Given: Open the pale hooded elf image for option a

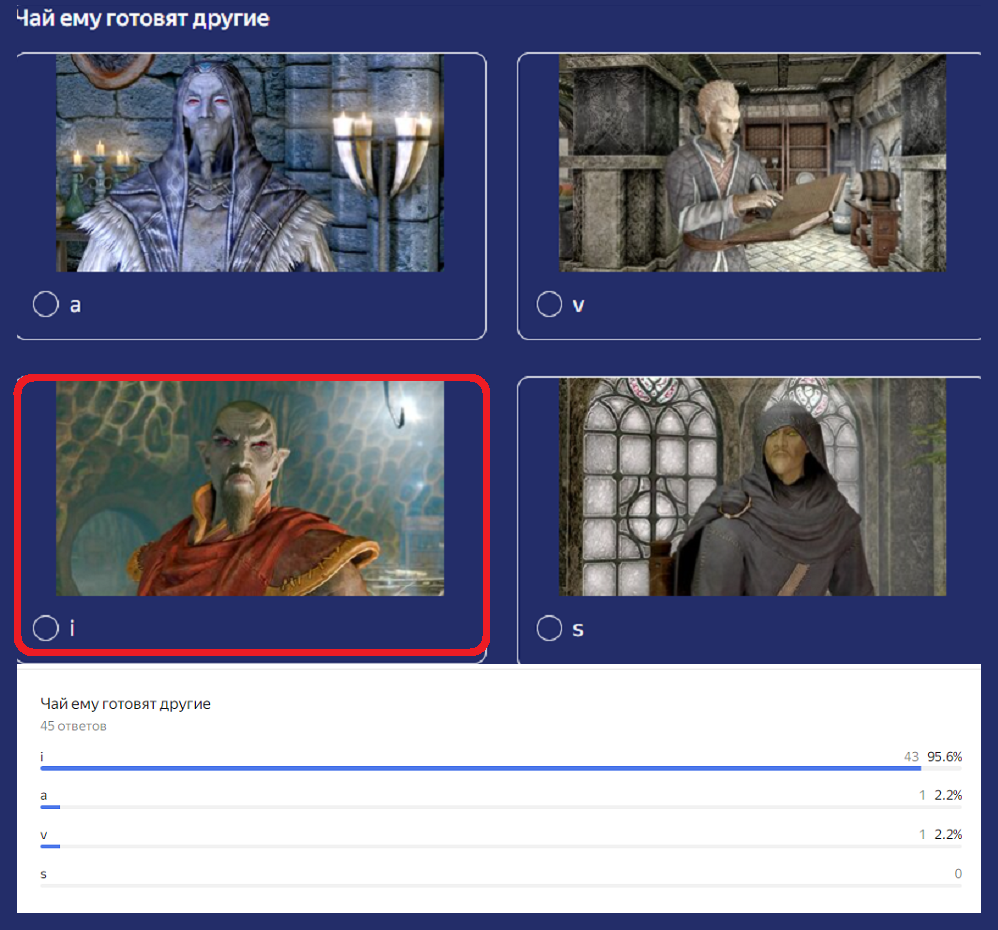Looking at the screenshot, I should click(250, 163).
